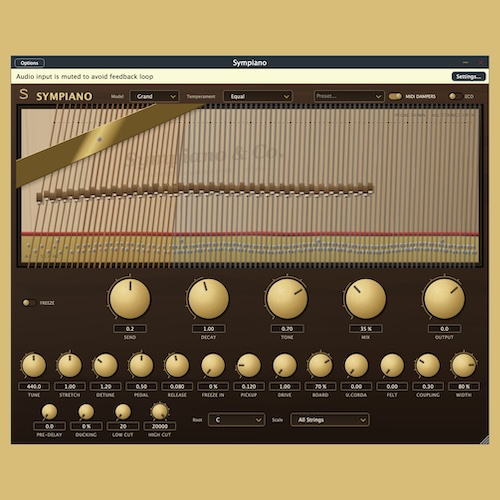This screenshot has height=500, width=500.
Task: Click the Output knob
Action: coord(444,299)
